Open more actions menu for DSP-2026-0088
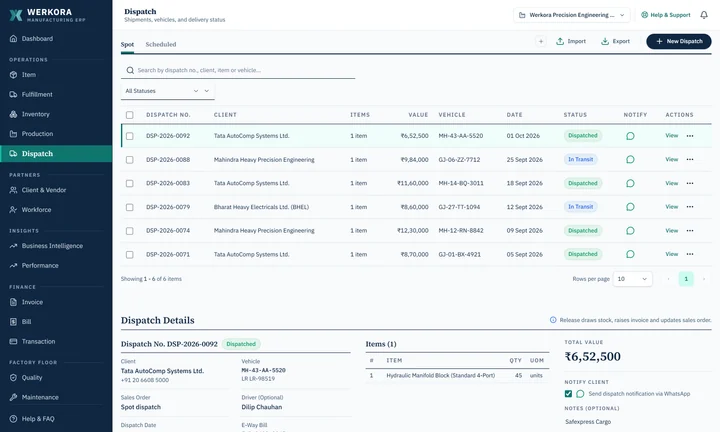The height and width of the screenshot is (432, 720). point(690,159)
